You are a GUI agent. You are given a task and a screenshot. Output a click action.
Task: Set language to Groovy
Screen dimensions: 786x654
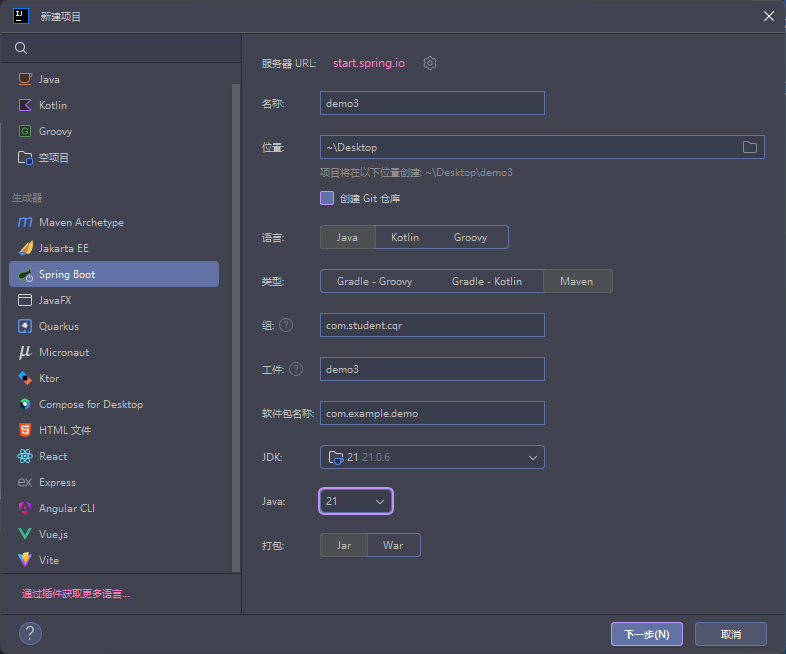470,237
